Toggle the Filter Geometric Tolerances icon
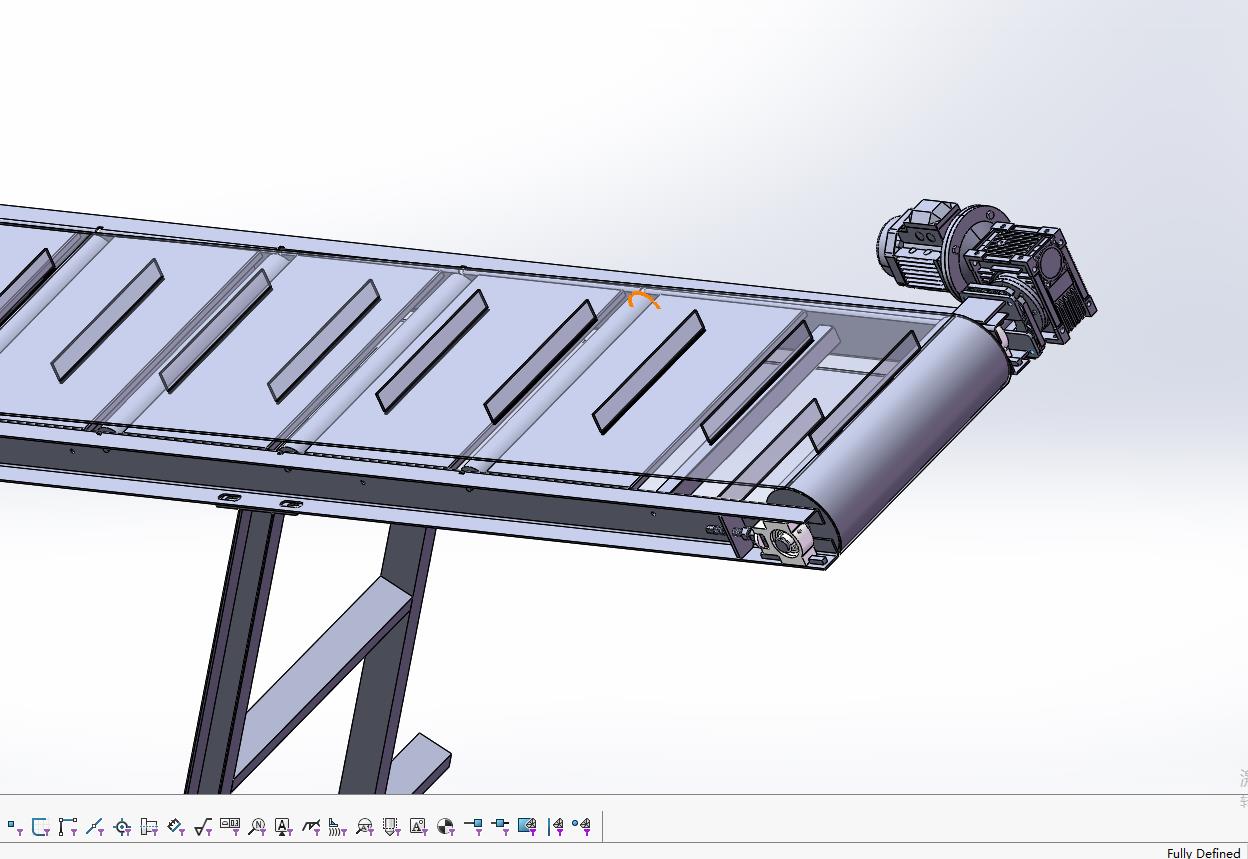The height and width of the screenshot is (859, 1248). pyautogui.click(x=230, y=826)
